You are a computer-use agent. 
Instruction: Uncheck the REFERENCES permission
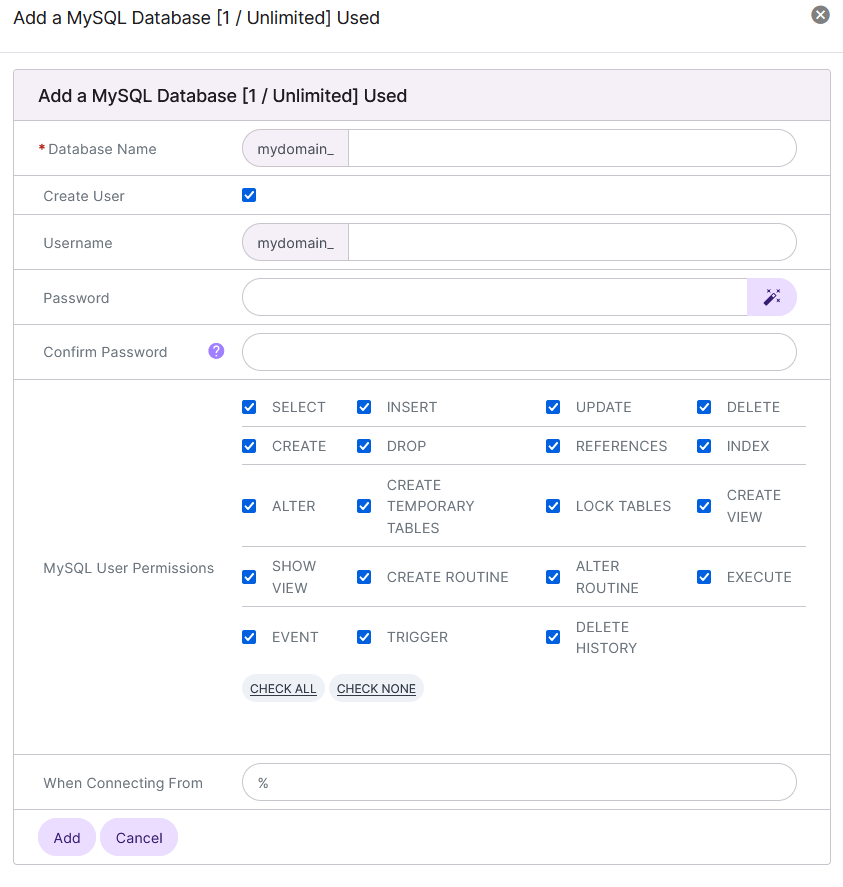coord(552,446)
